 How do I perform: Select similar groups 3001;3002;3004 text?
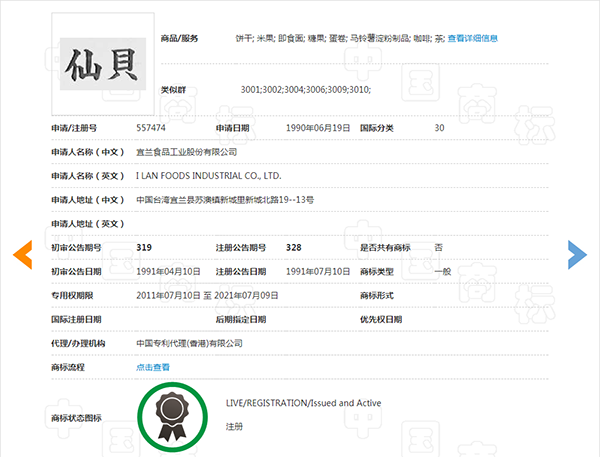272,90
